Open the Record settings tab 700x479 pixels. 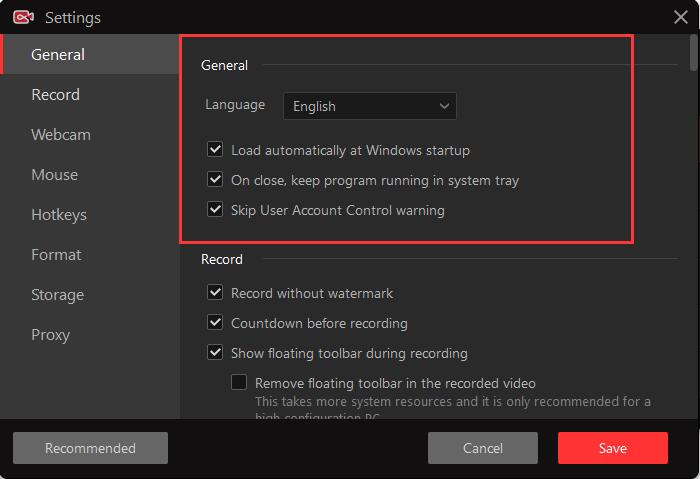point(89,95)
